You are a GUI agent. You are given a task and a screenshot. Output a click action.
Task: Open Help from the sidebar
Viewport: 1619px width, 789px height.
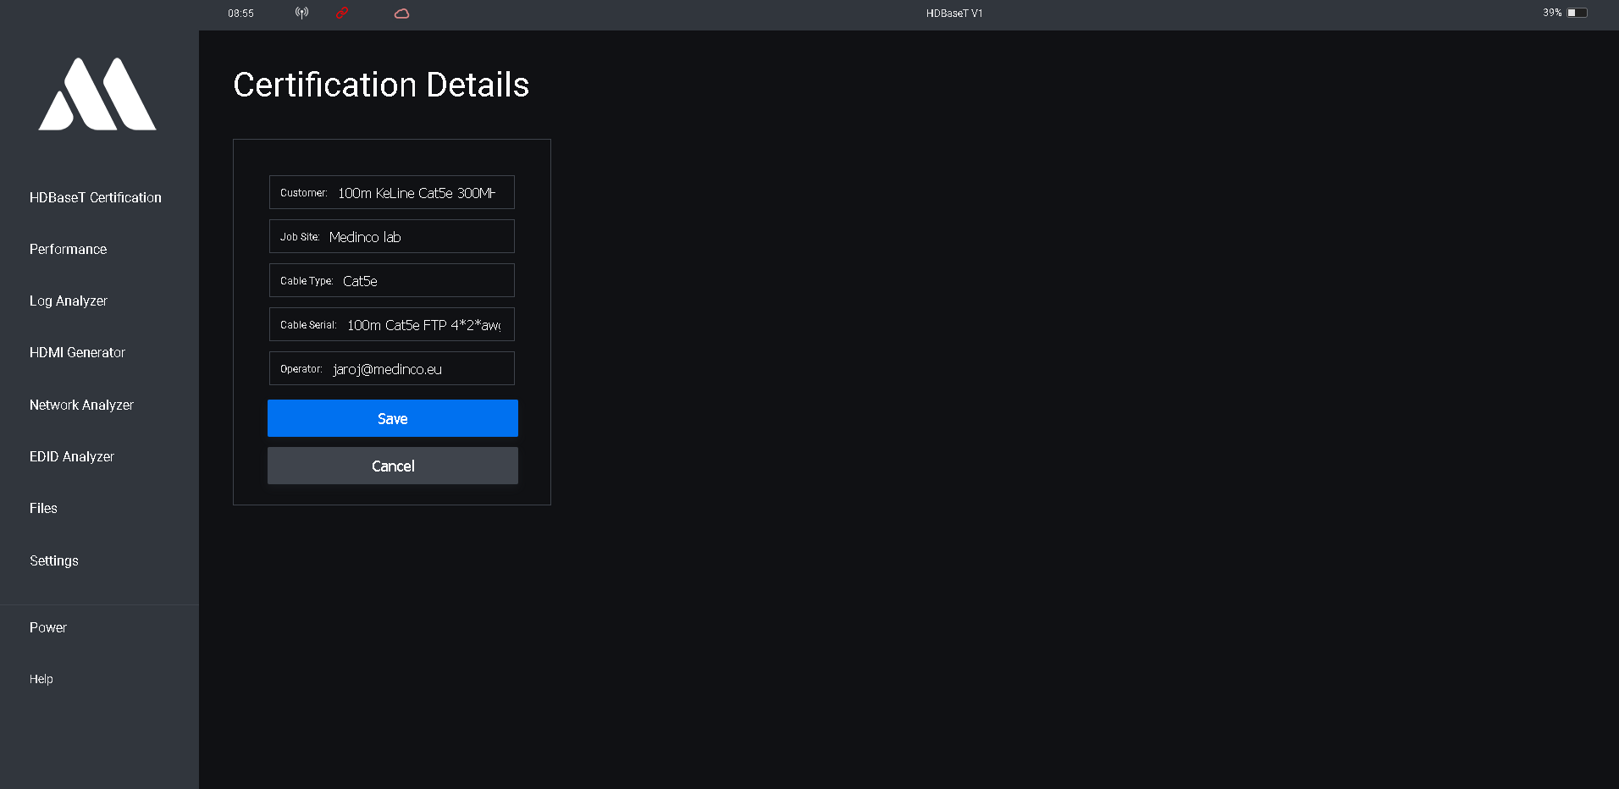pyautogui.click(x=41, y=679)
